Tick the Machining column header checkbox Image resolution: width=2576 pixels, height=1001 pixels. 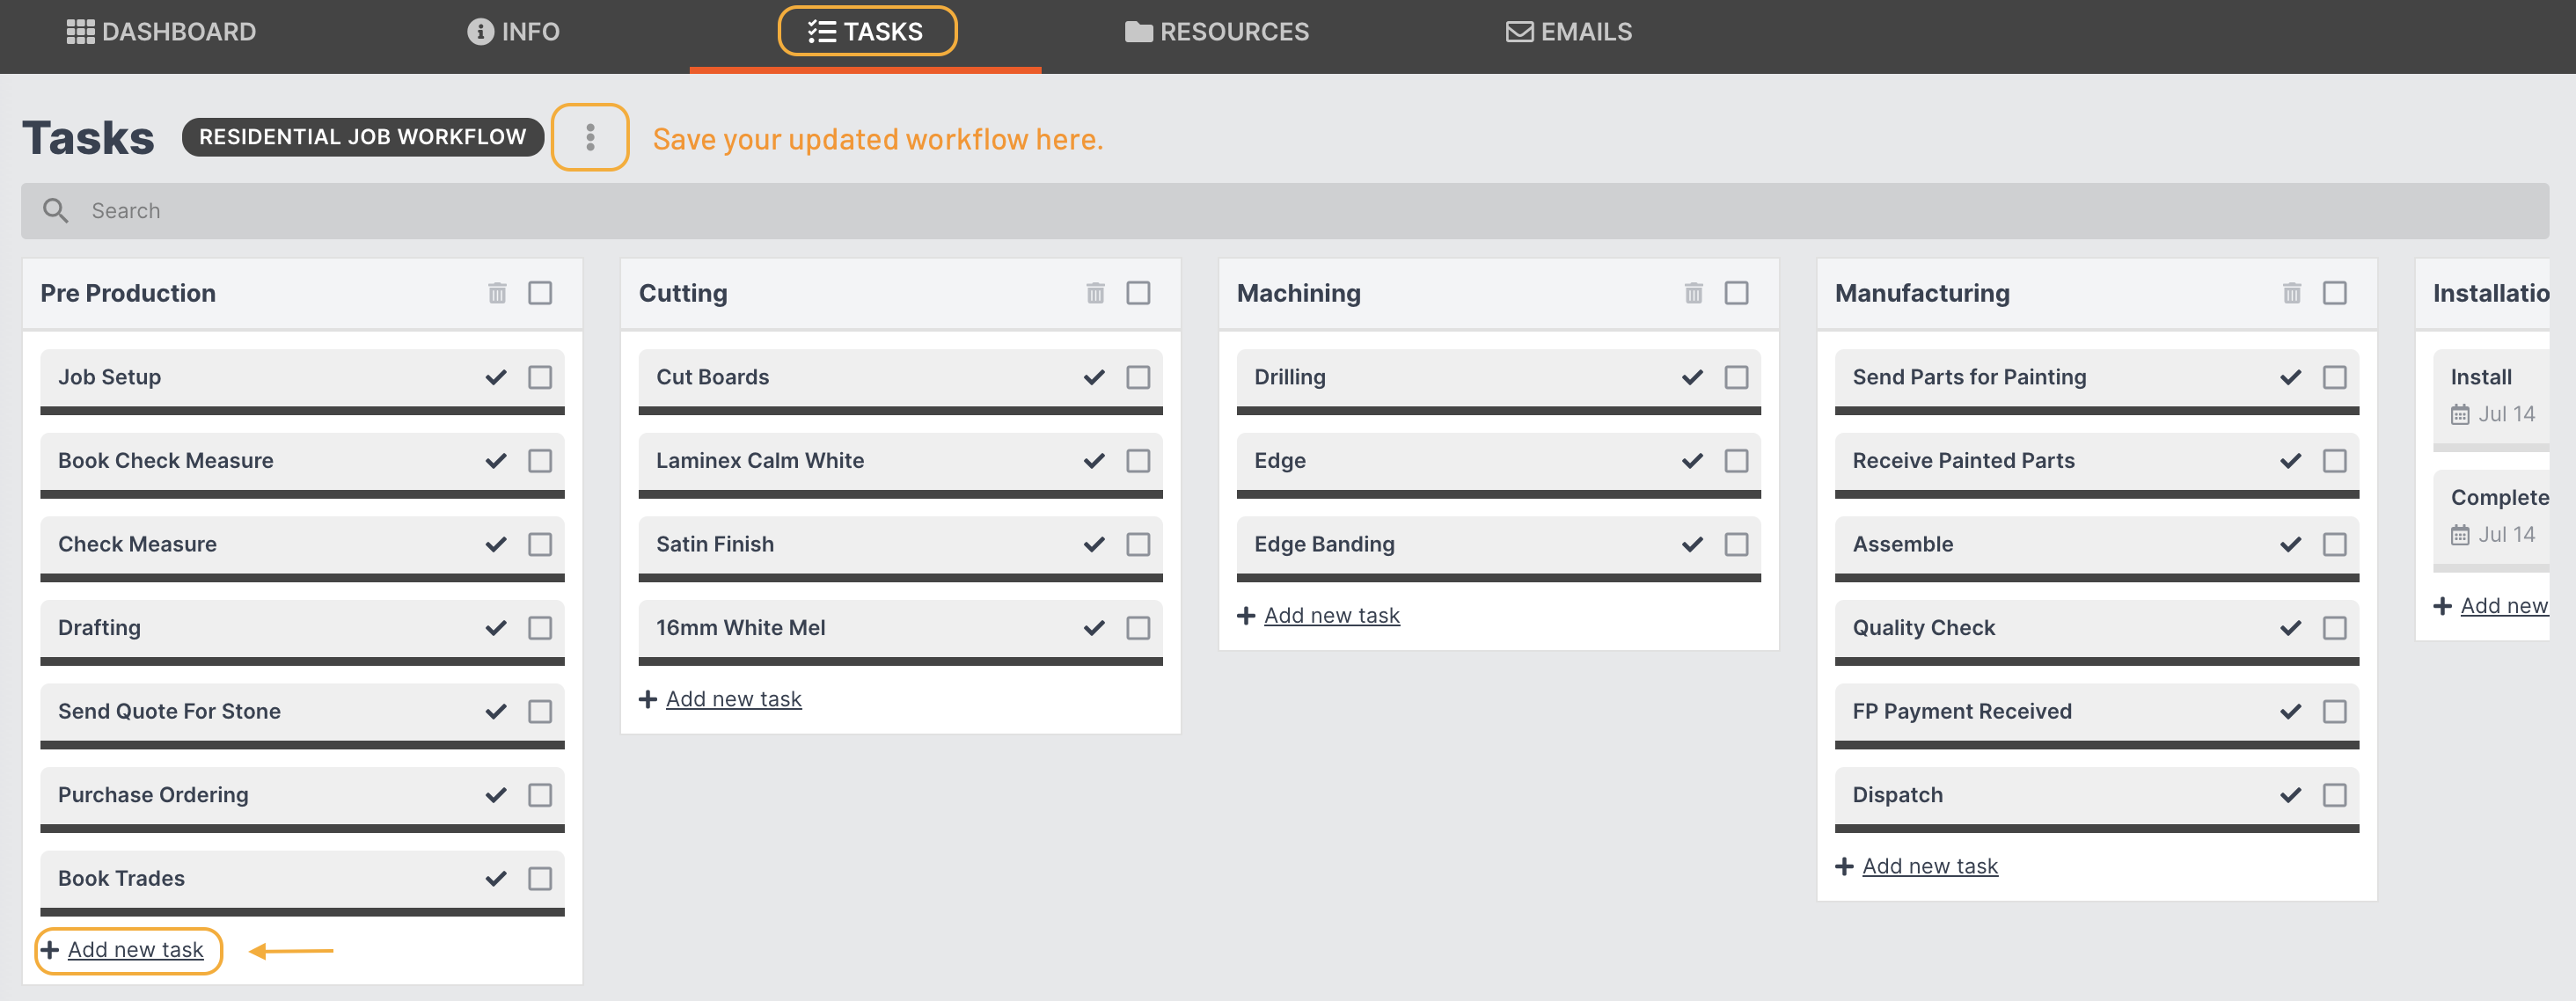pos(1736,293)
